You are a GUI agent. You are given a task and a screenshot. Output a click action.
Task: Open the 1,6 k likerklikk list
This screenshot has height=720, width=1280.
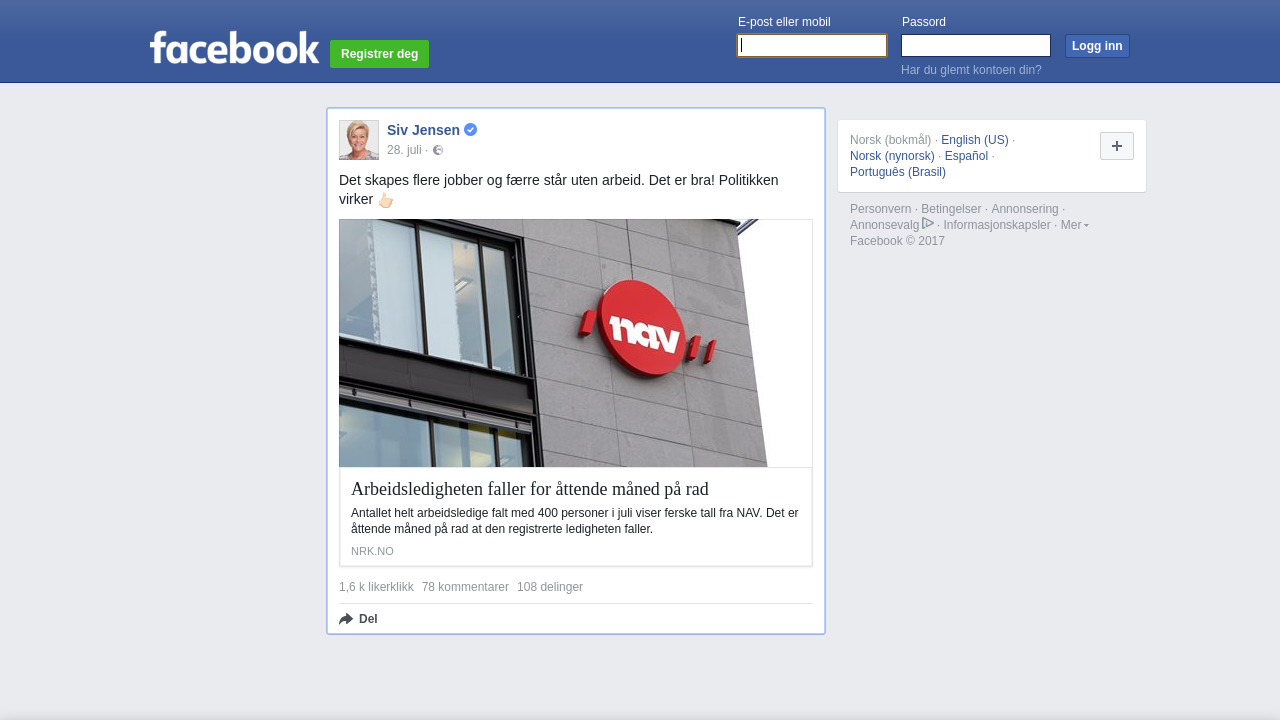376,587
